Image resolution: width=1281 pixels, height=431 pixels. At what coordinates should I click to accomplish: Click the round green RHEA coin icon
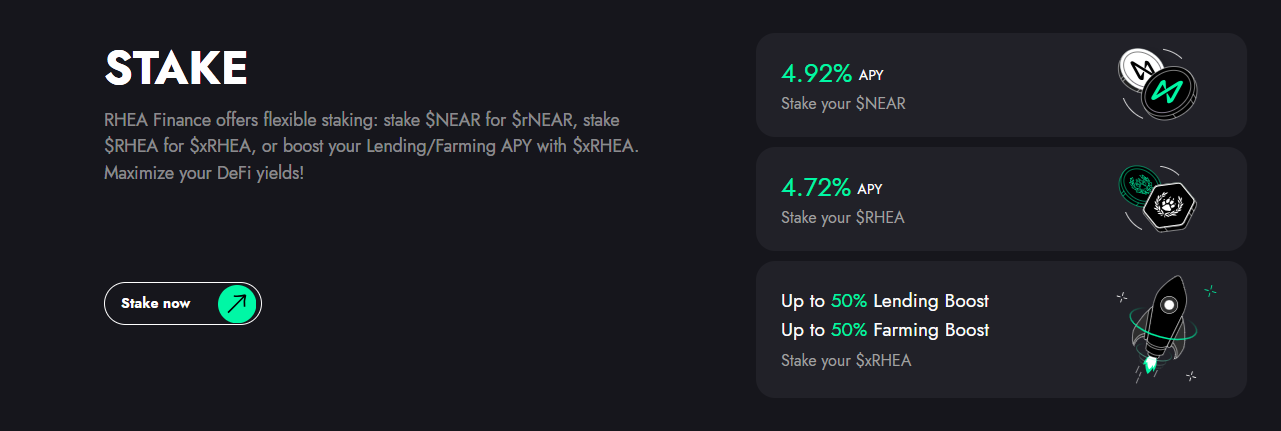coord(1138,184)
